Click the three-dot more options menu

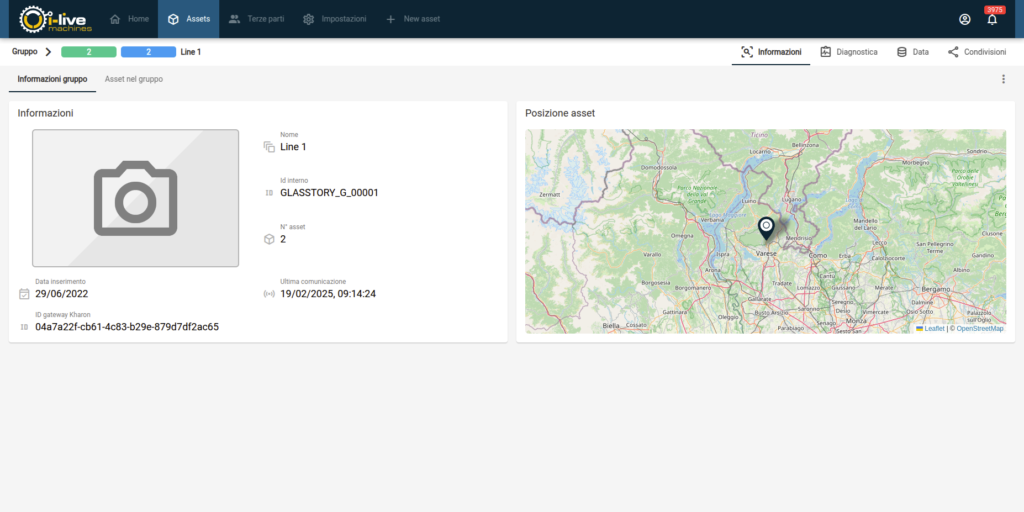[x=1003, y=79]
